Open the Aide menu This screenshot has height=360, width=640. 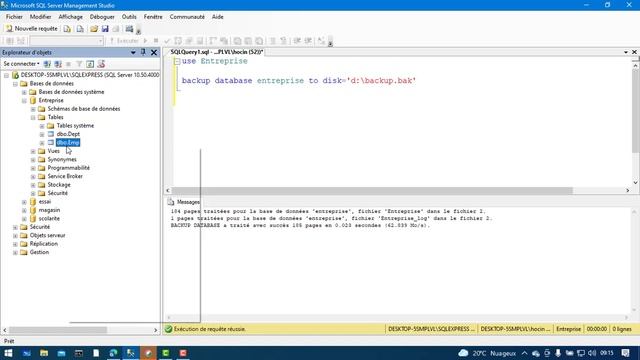click(x=218, y=17)
